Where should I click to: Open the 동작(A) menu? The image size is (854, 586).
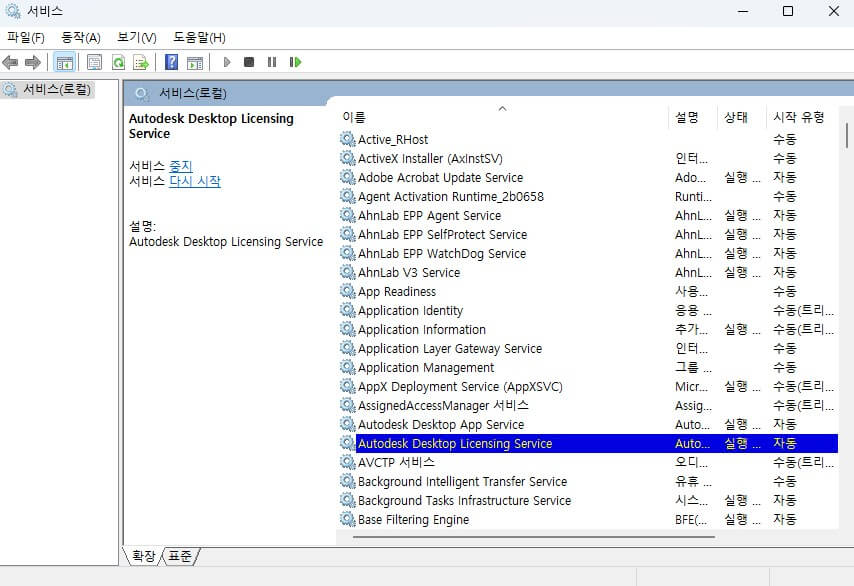[x=81, y=37]
